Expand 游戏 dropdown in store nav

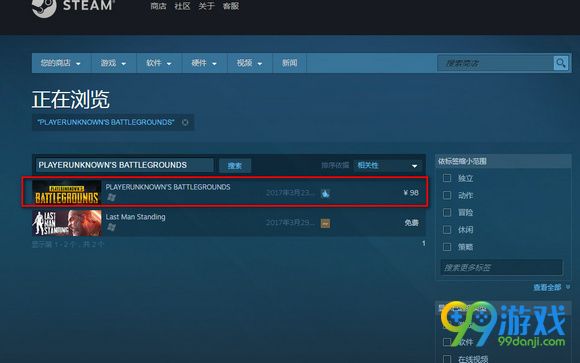(x=114, y=63)
